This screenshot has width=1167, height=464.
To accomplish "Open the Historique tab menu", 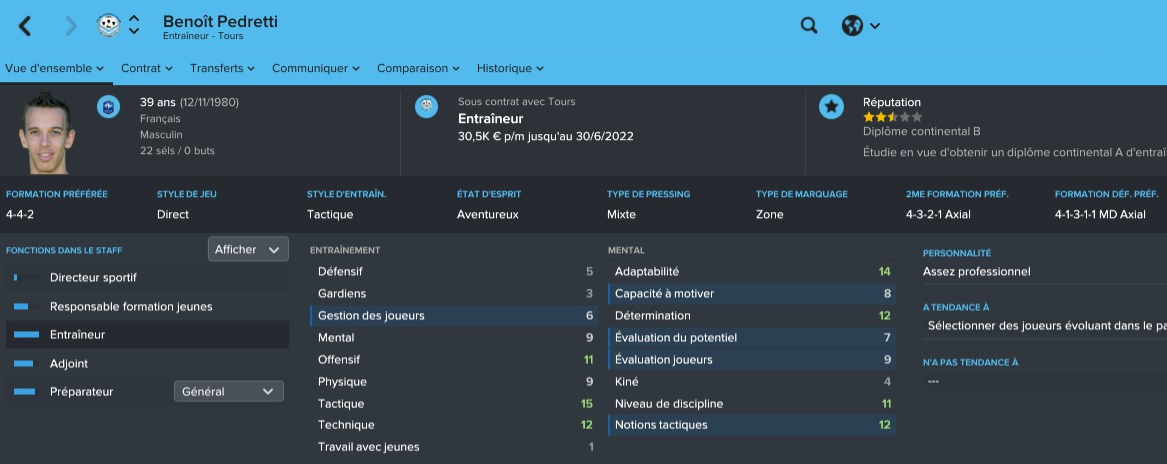I will (x=510, y=68).
